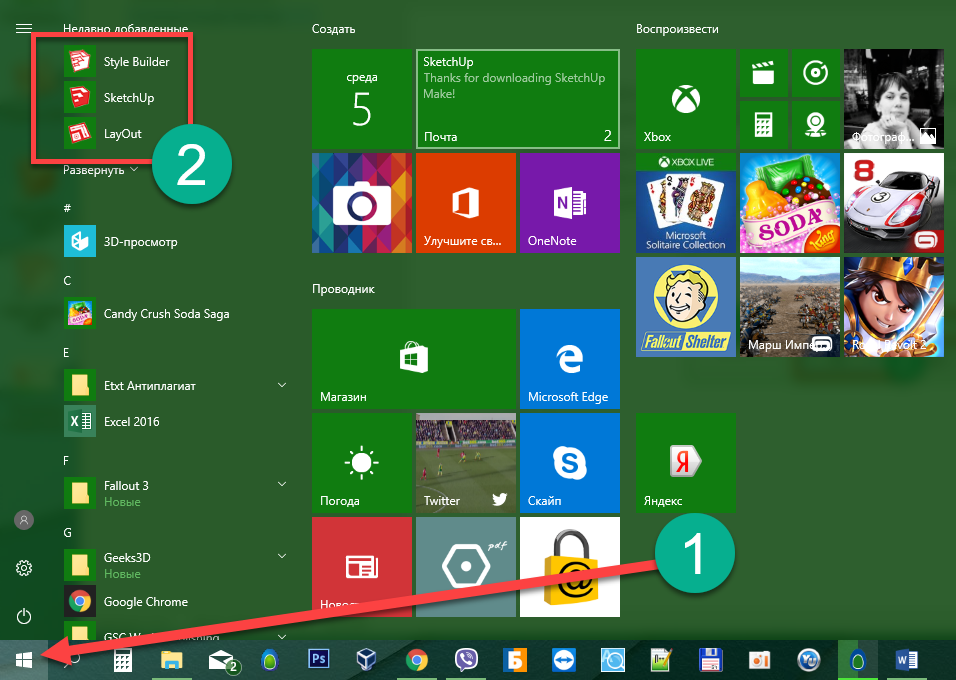Open the LayOut application

click(122, 133)
